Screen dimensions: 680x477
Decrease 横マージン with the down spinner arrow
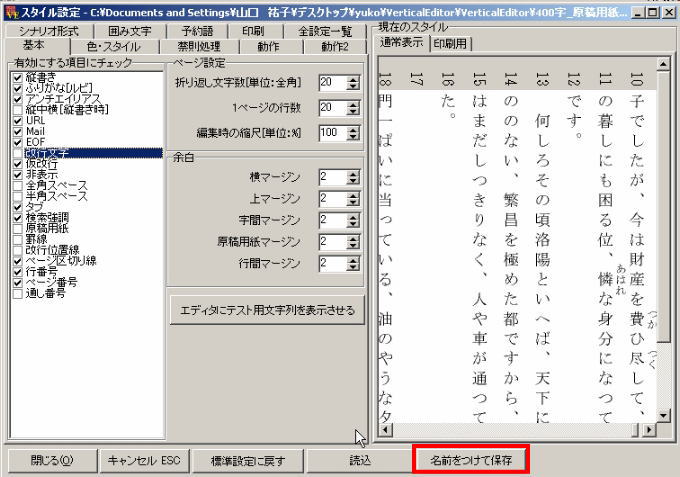click(x=353, y=182)
